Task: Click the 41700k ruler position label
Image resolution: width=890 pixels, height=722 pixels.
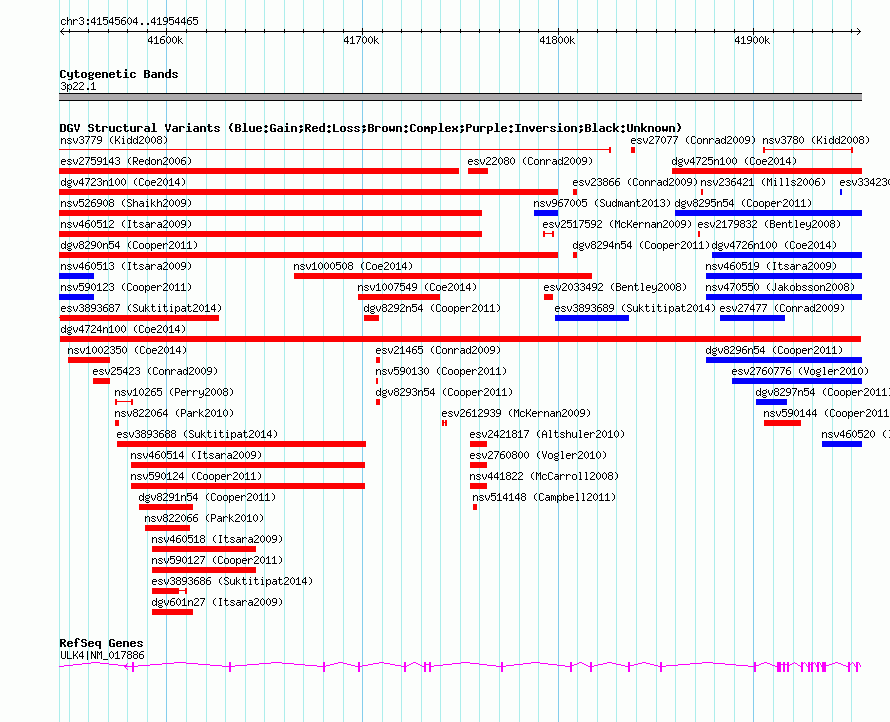Action: [361, 40]
